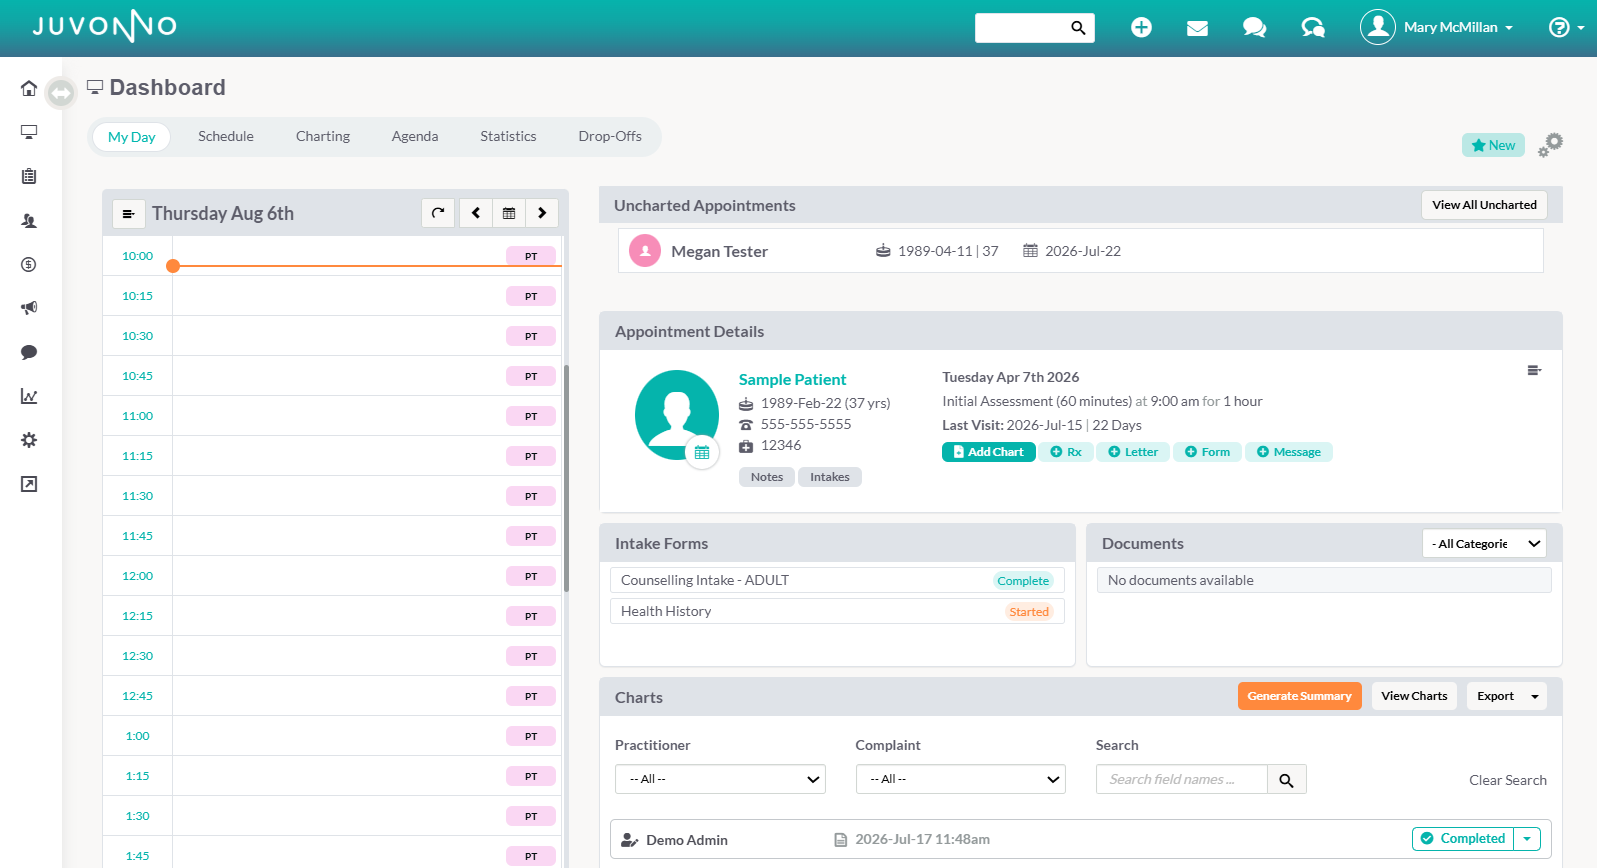Add an Rx prescription
Image resolution: width=1597 pixels, height=868 pixels.
pyautogui.click(x=1066, y=452)
